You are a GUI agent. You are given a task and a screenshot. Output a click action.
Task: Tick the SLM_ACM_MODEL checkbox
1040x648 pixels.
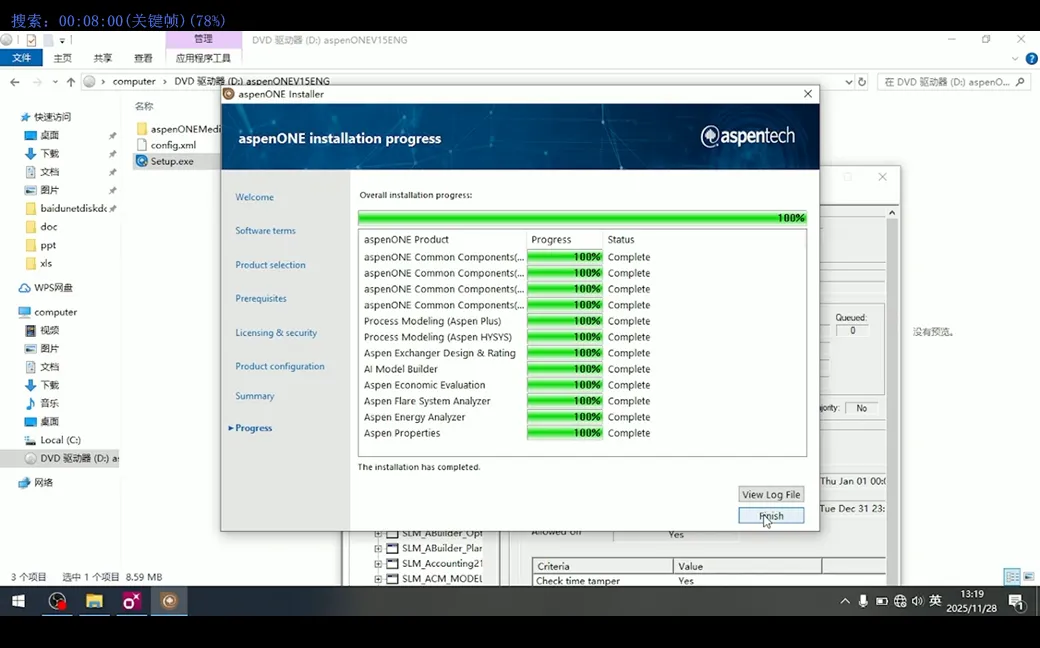[x=392, y=579]
